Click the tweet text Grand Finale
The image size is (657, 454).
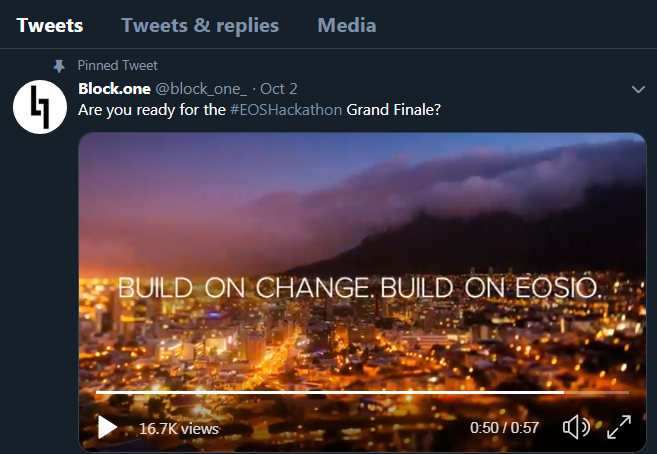click(391, 109)
